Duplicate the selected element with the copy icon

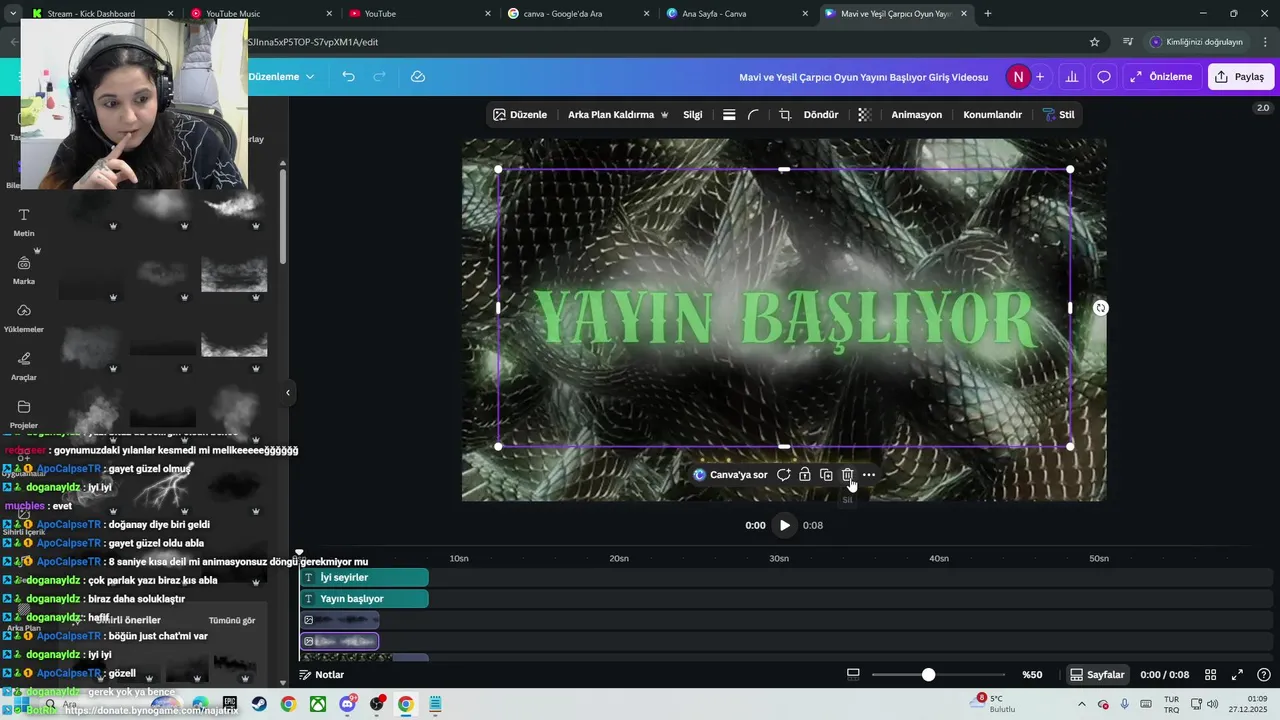pos(826,475)
